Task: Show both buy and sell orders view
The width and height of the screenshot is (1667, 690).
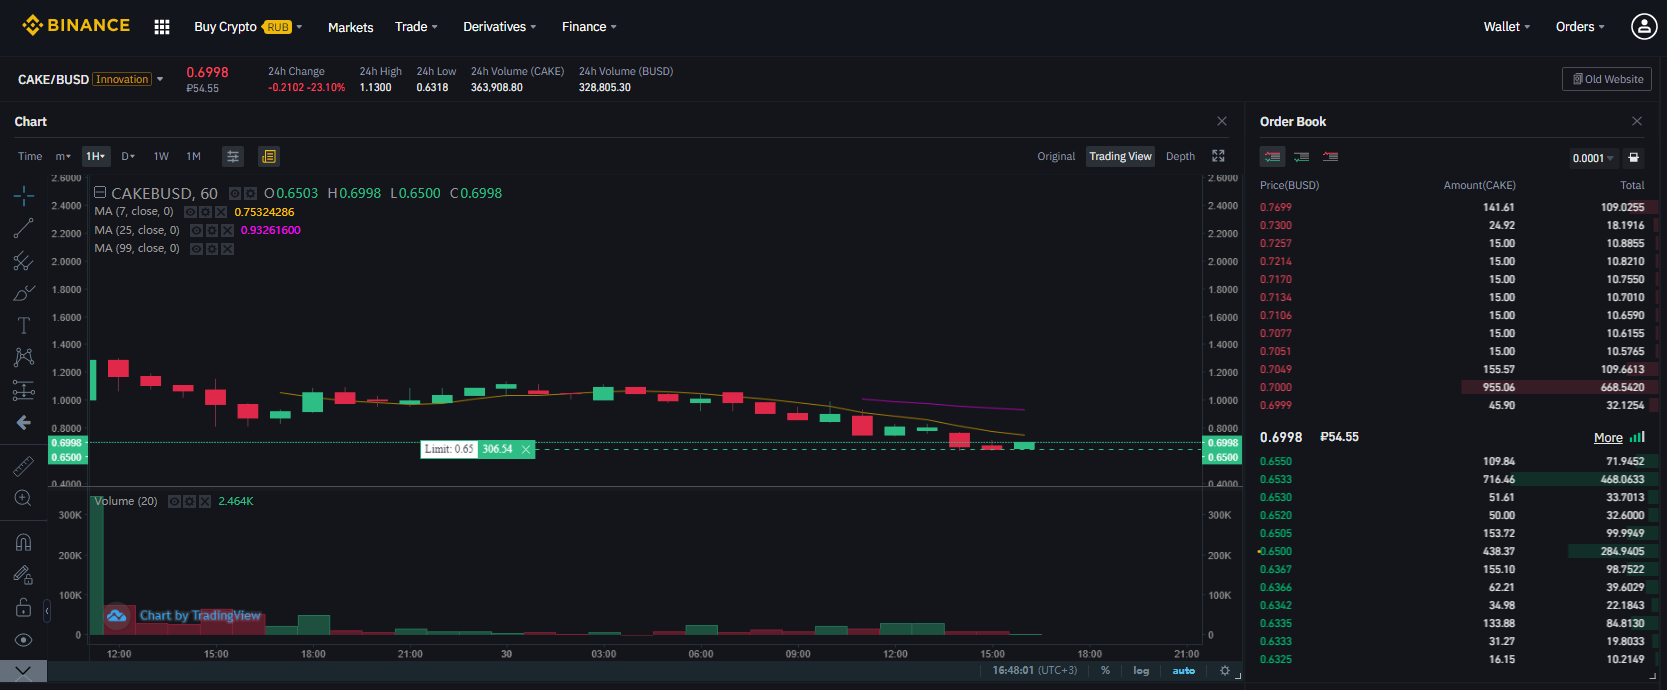Action: pyautogui.click(x=1272, y=157)
